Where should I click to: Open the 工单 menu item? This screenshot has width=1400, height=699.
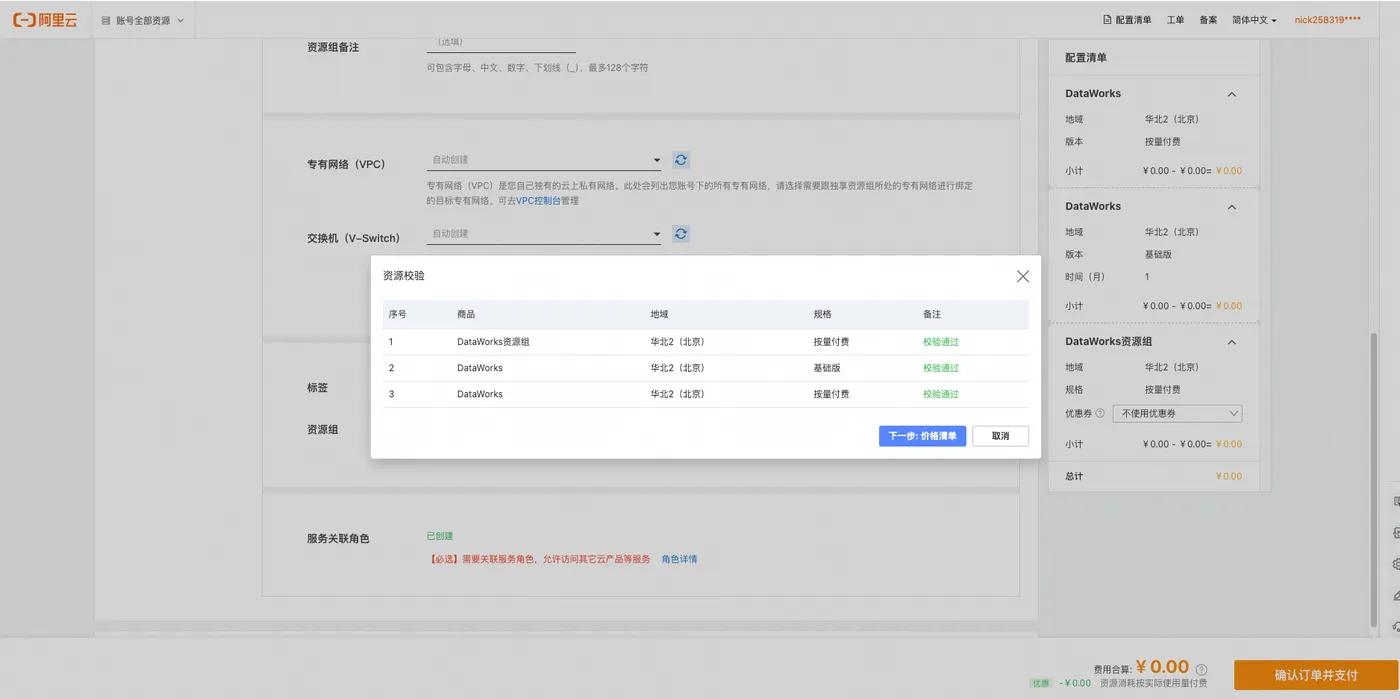(x=1175, y=20)
